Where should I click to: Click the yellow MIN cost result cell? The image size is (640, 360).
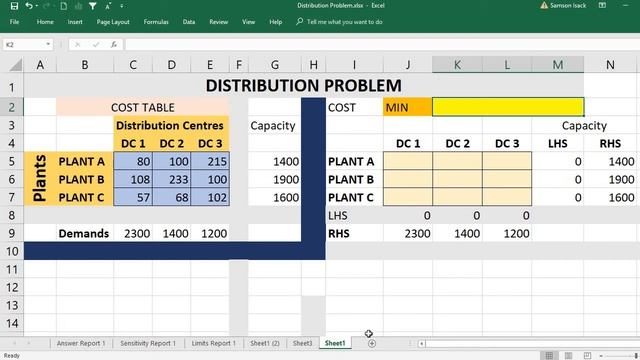[508, 107]
